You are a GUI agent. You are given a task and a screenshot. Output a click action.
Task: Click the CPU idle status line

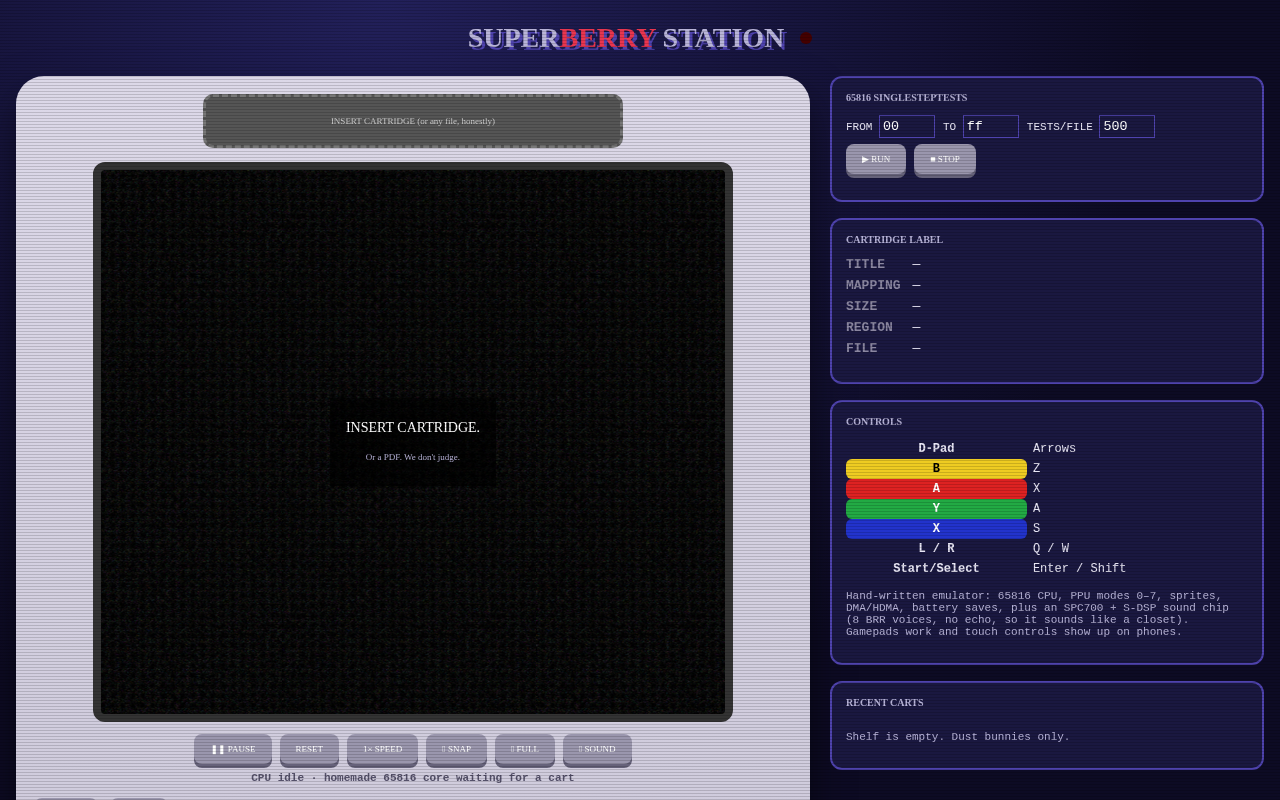click(x=413, y=778)
